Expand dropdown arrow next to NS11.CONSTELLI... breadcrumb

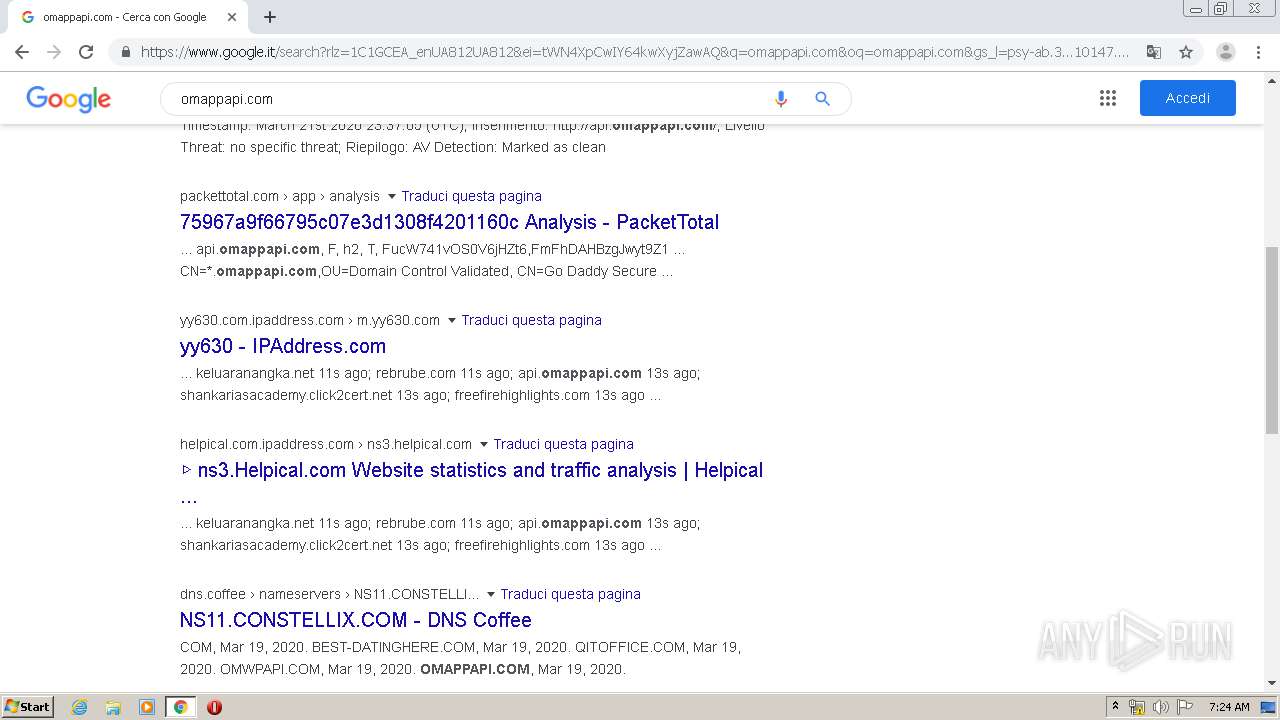coord(490,594)
